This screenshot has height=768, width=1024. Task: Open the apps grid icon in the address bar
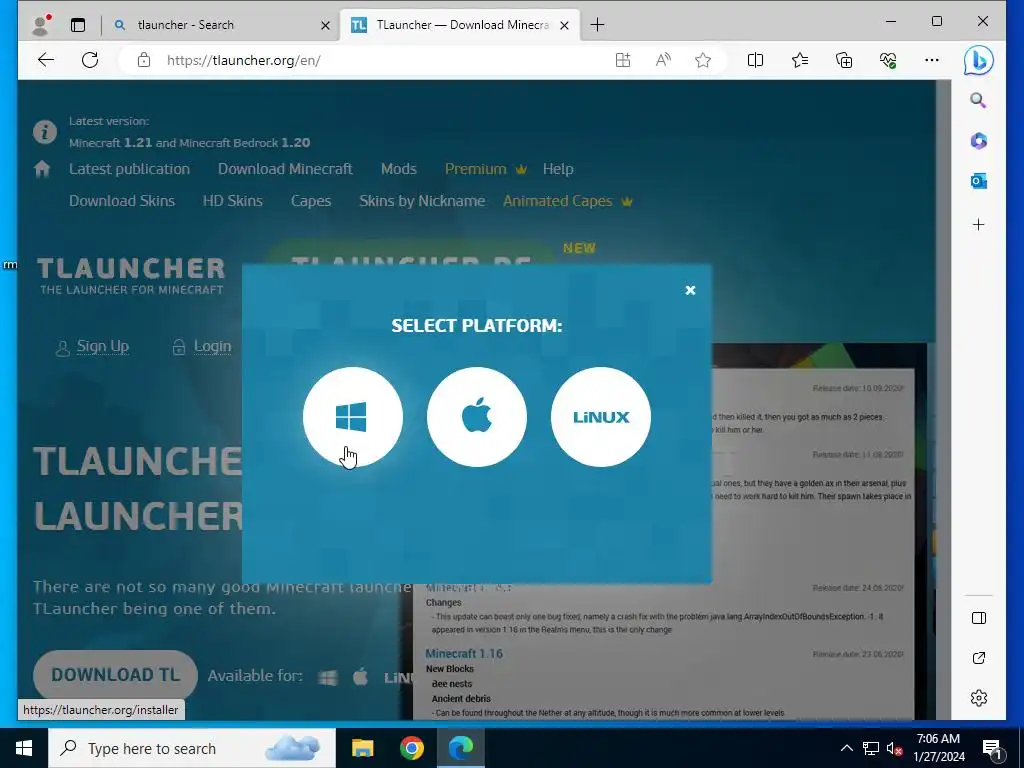tap(623, 60)
